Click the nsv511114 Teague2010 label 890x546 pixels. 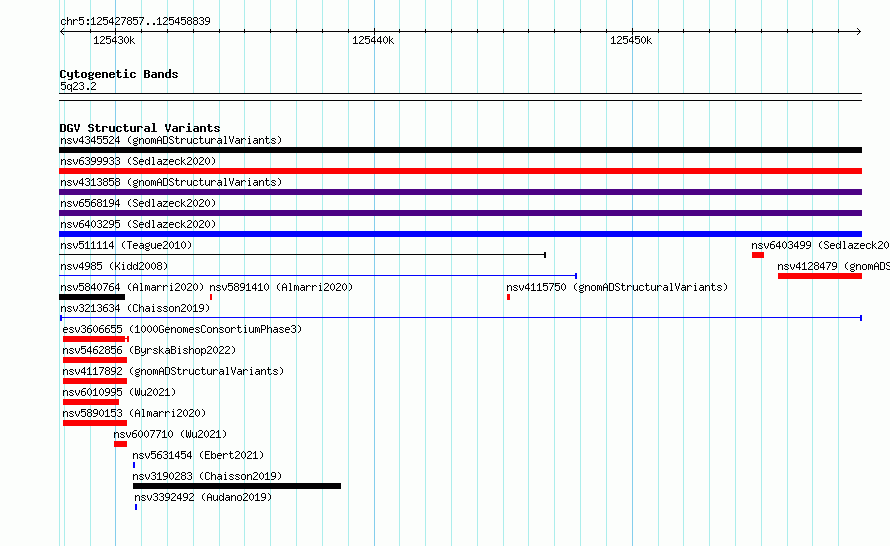point(126,245)
